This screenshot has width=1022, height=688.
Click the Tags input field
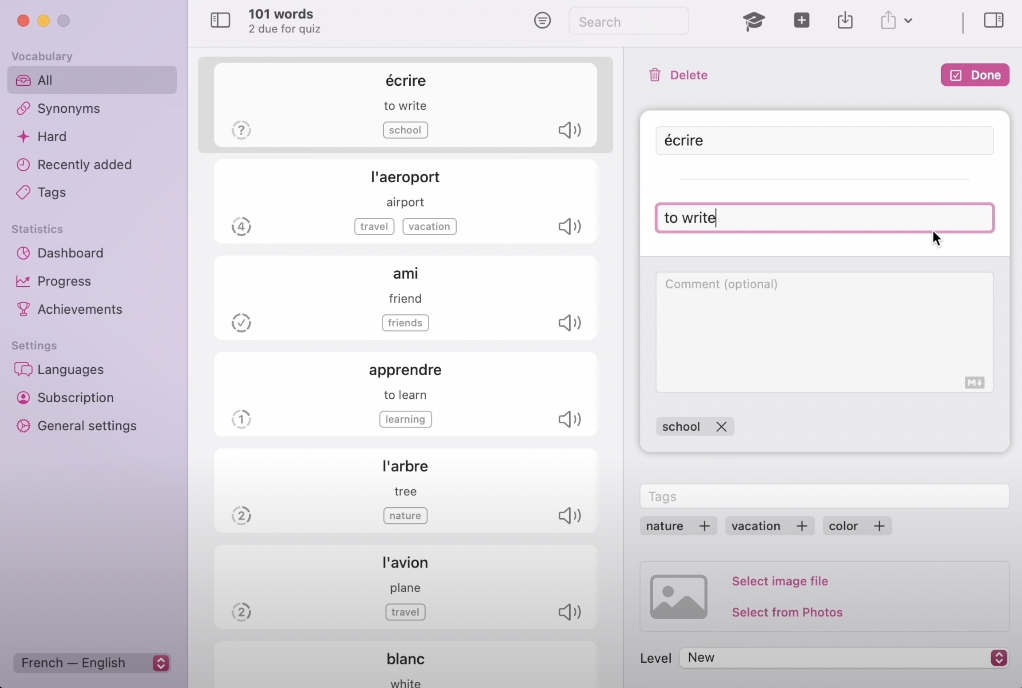coord(824,496)
